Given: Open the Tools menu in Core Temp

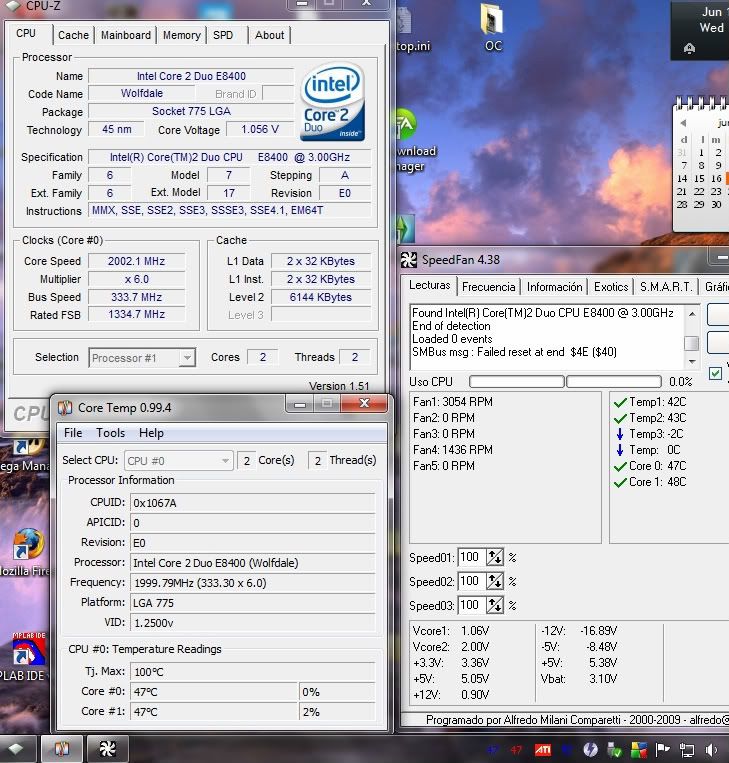Looking at the screenshot, I should pyautogui.click(x=110, y=433).
